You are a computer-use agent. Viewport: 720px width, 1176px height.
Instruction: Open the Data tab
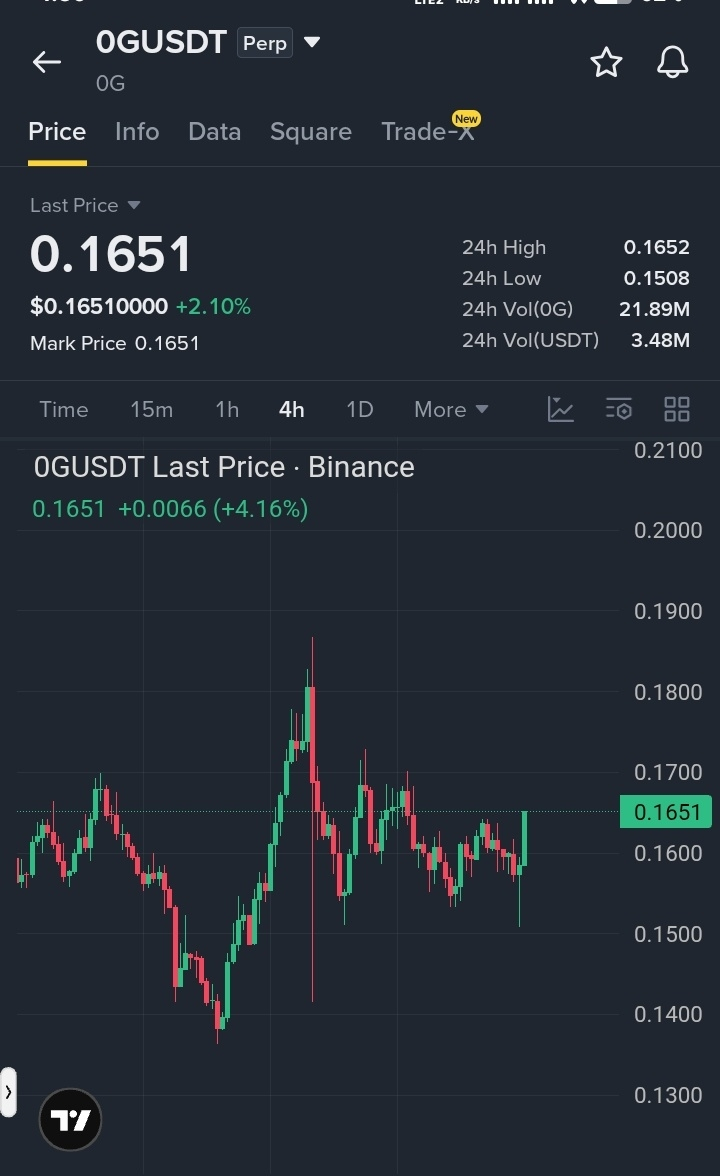point(214,132)
